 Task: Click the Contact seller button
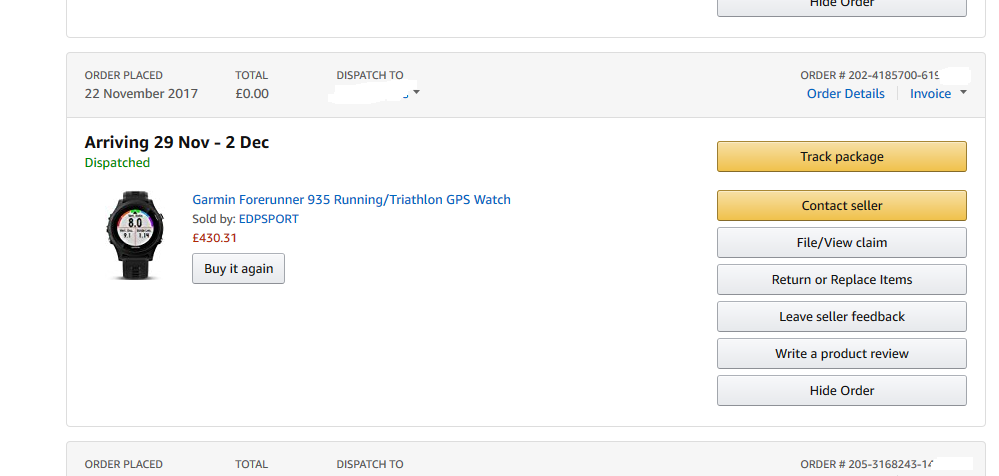click(841, 206)
